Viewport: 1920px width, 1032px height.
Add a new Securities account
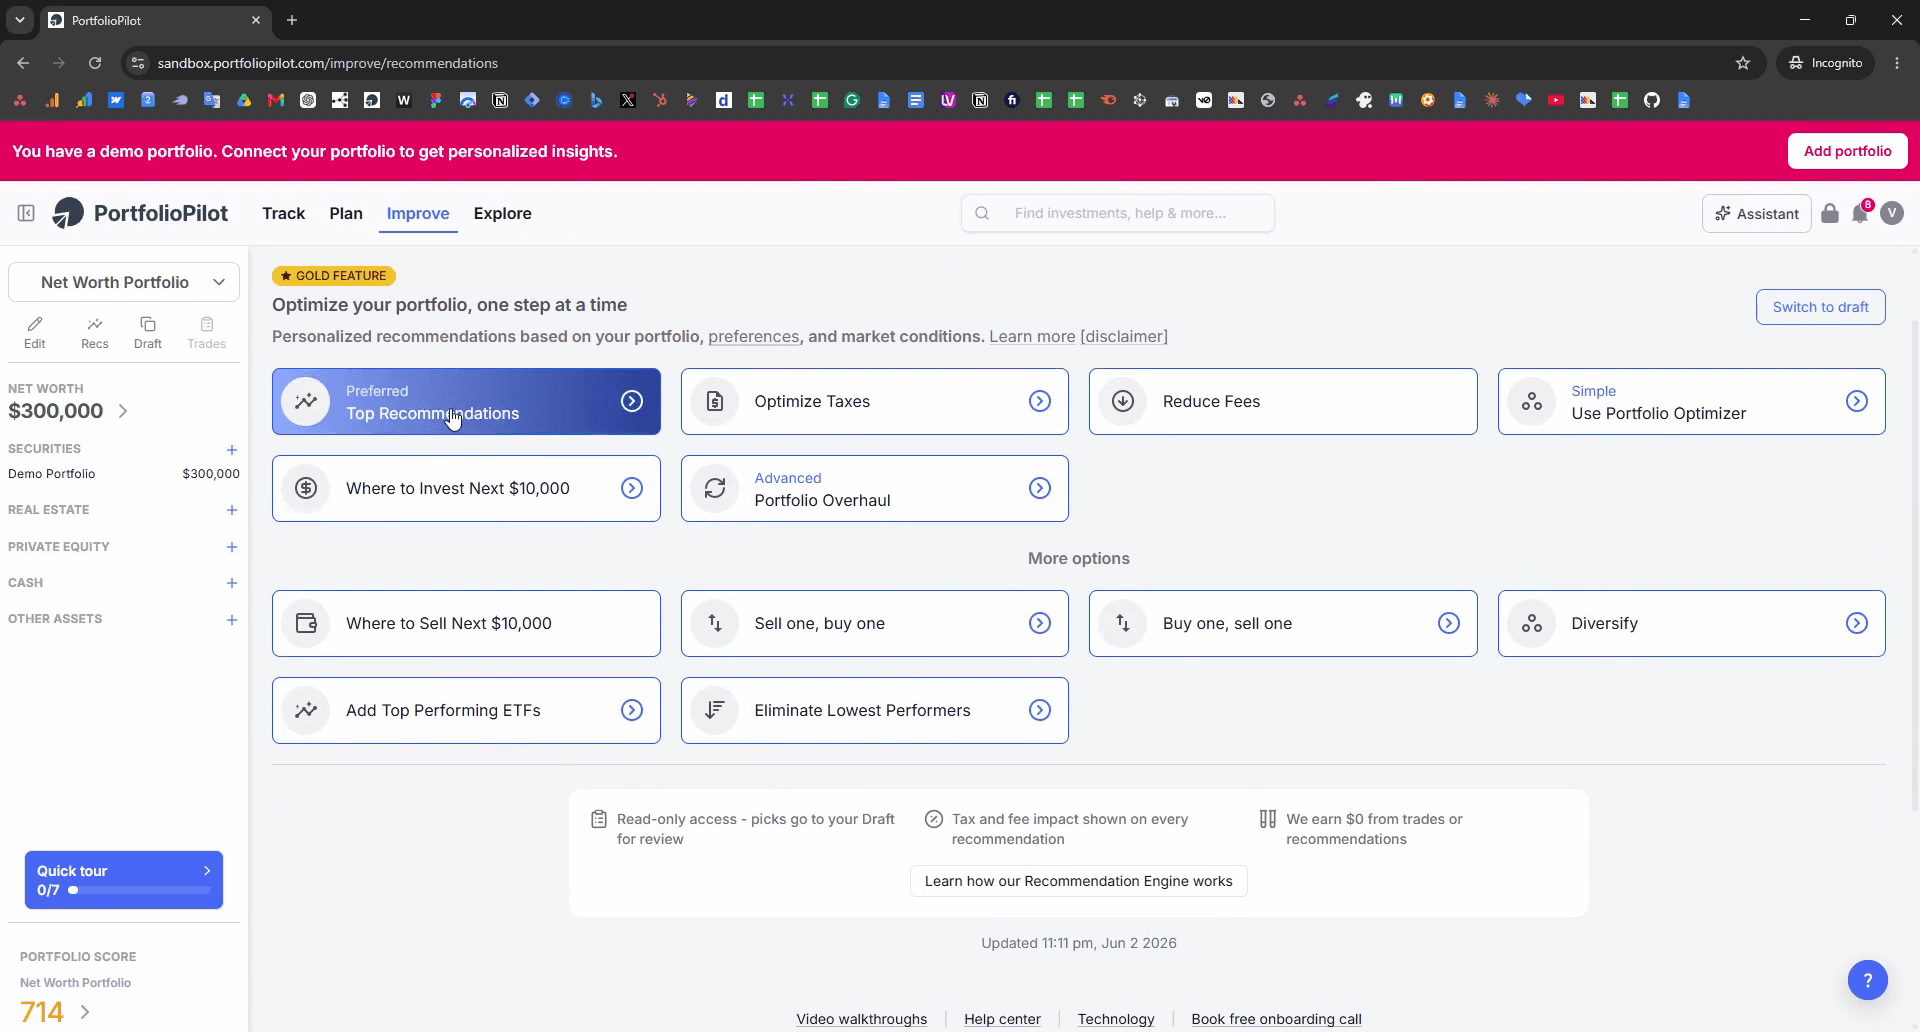point(232,450)
